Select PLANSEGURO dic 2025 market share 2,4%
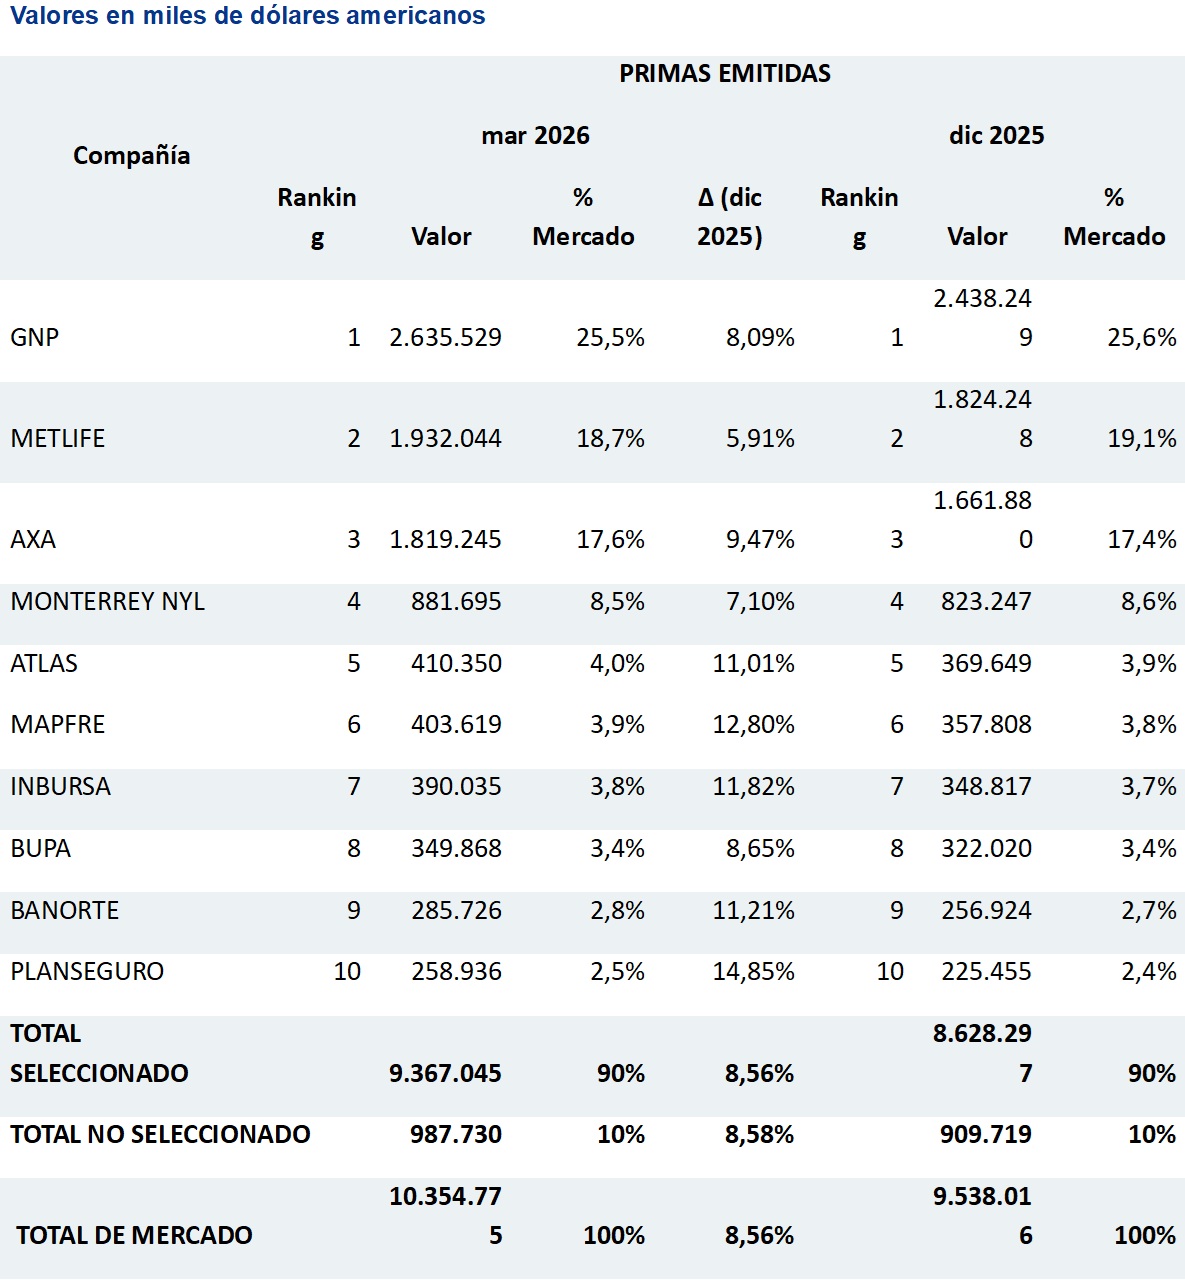 (x=1149, y=972)
